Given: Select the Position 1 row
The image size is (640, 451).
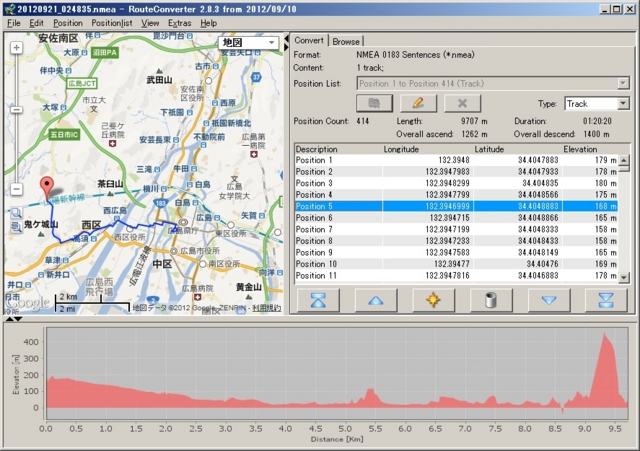Looking at the screenshot, I should point(456,160).
